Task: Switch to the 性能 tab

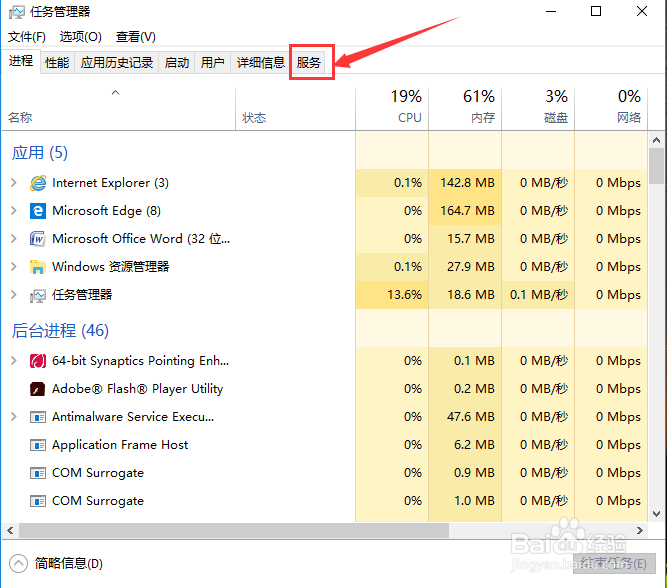Action: pyautogui.click(x=57, y=63)
